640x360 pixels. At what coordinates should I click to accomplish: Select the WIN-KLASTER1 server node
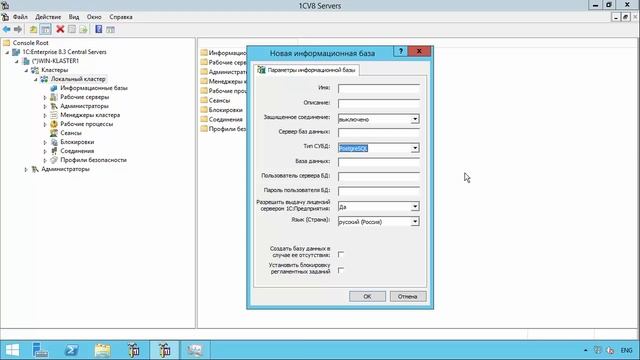point(55,61)
